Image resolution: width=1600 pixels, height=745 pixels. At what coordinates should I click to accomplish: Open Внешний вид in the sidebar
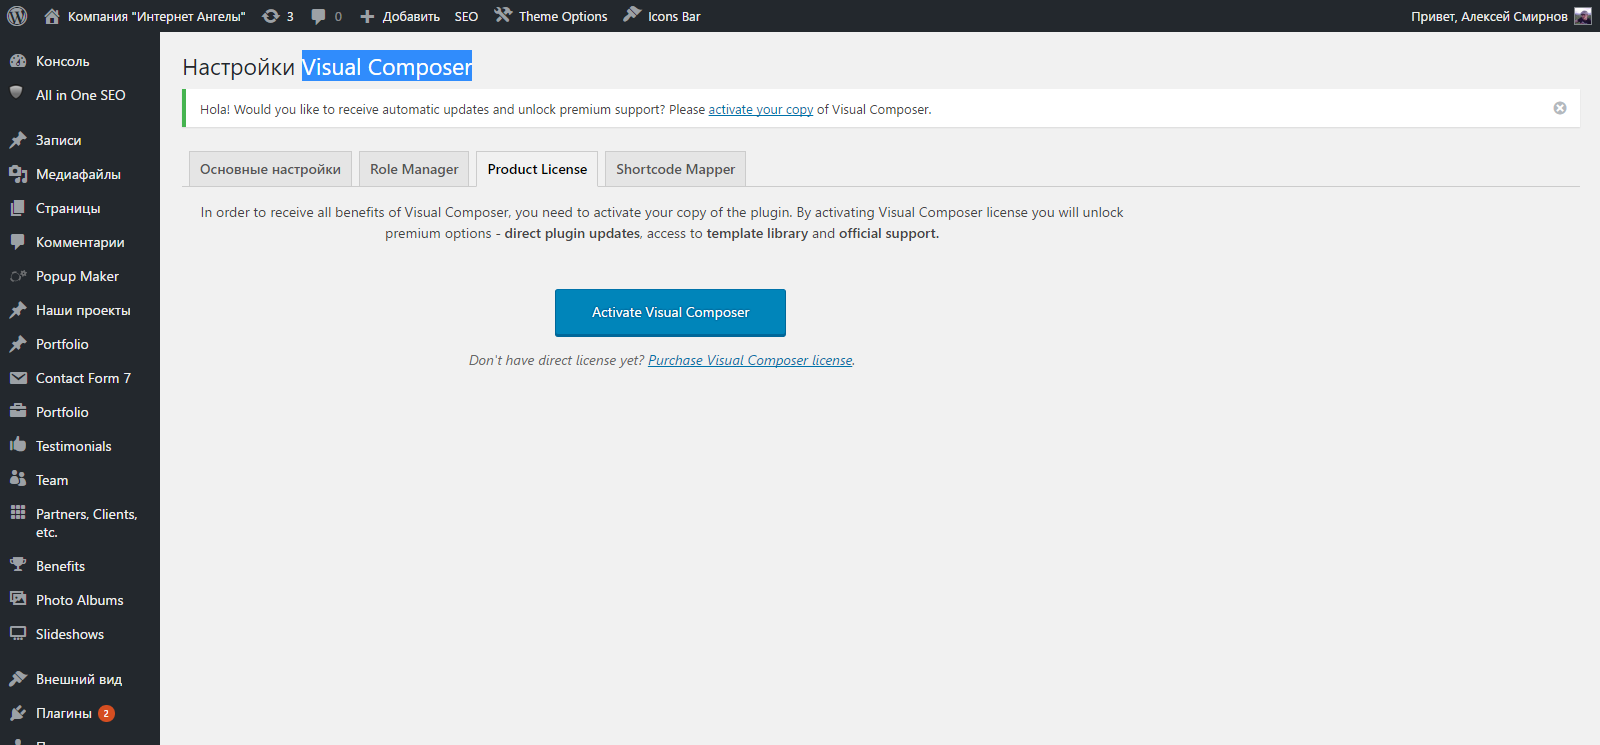[x=80, y=679]
